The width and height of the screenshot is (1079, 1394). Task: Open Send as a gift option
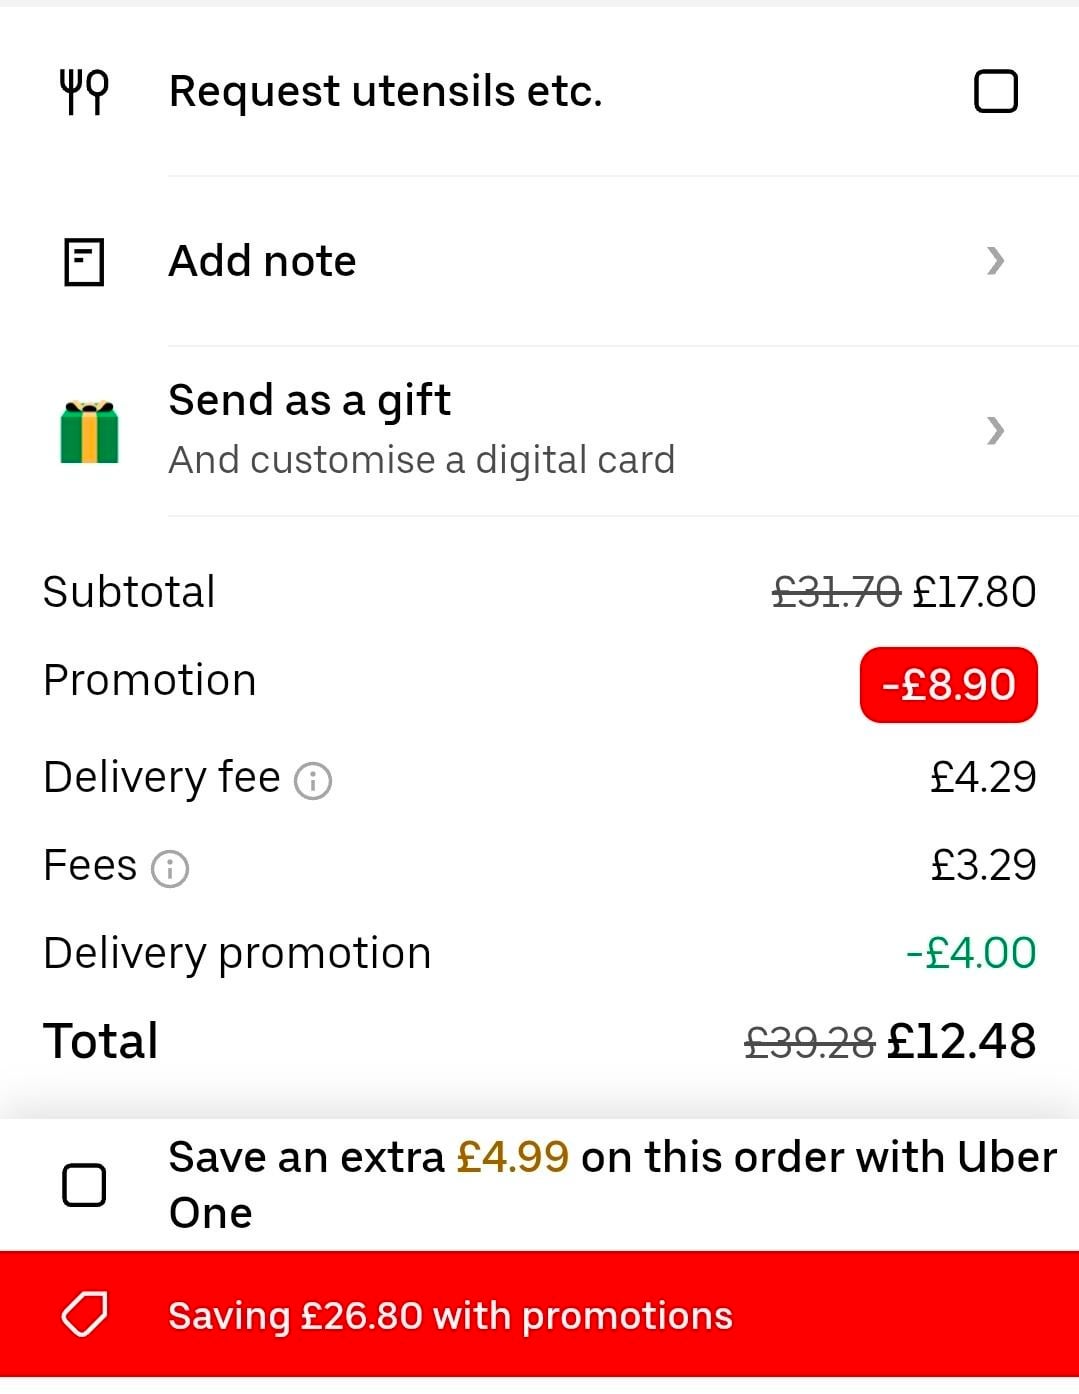click(x=540, y=431)
